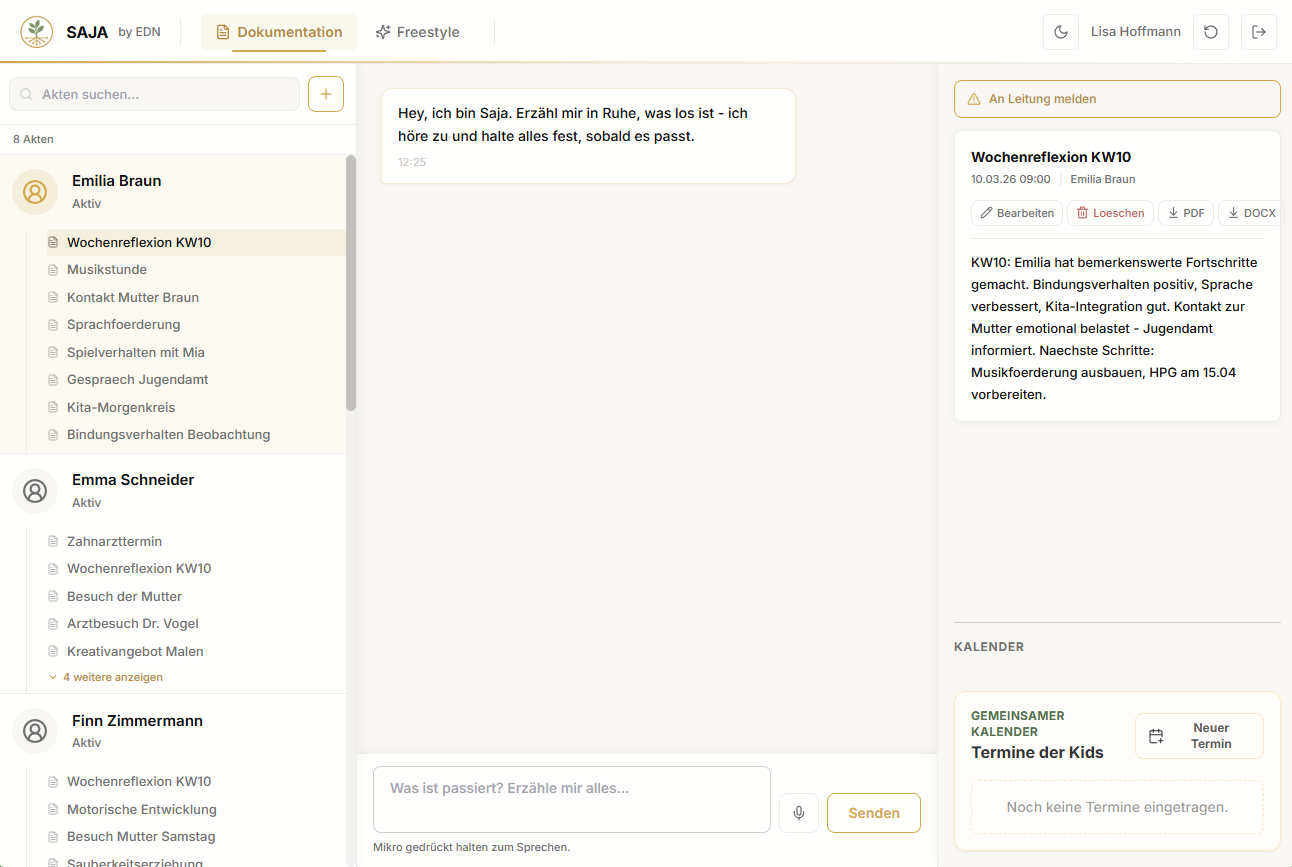This screenshot has width=1292, height=867.
Task: Download the entry as PDF
Action: (1185, 213)
